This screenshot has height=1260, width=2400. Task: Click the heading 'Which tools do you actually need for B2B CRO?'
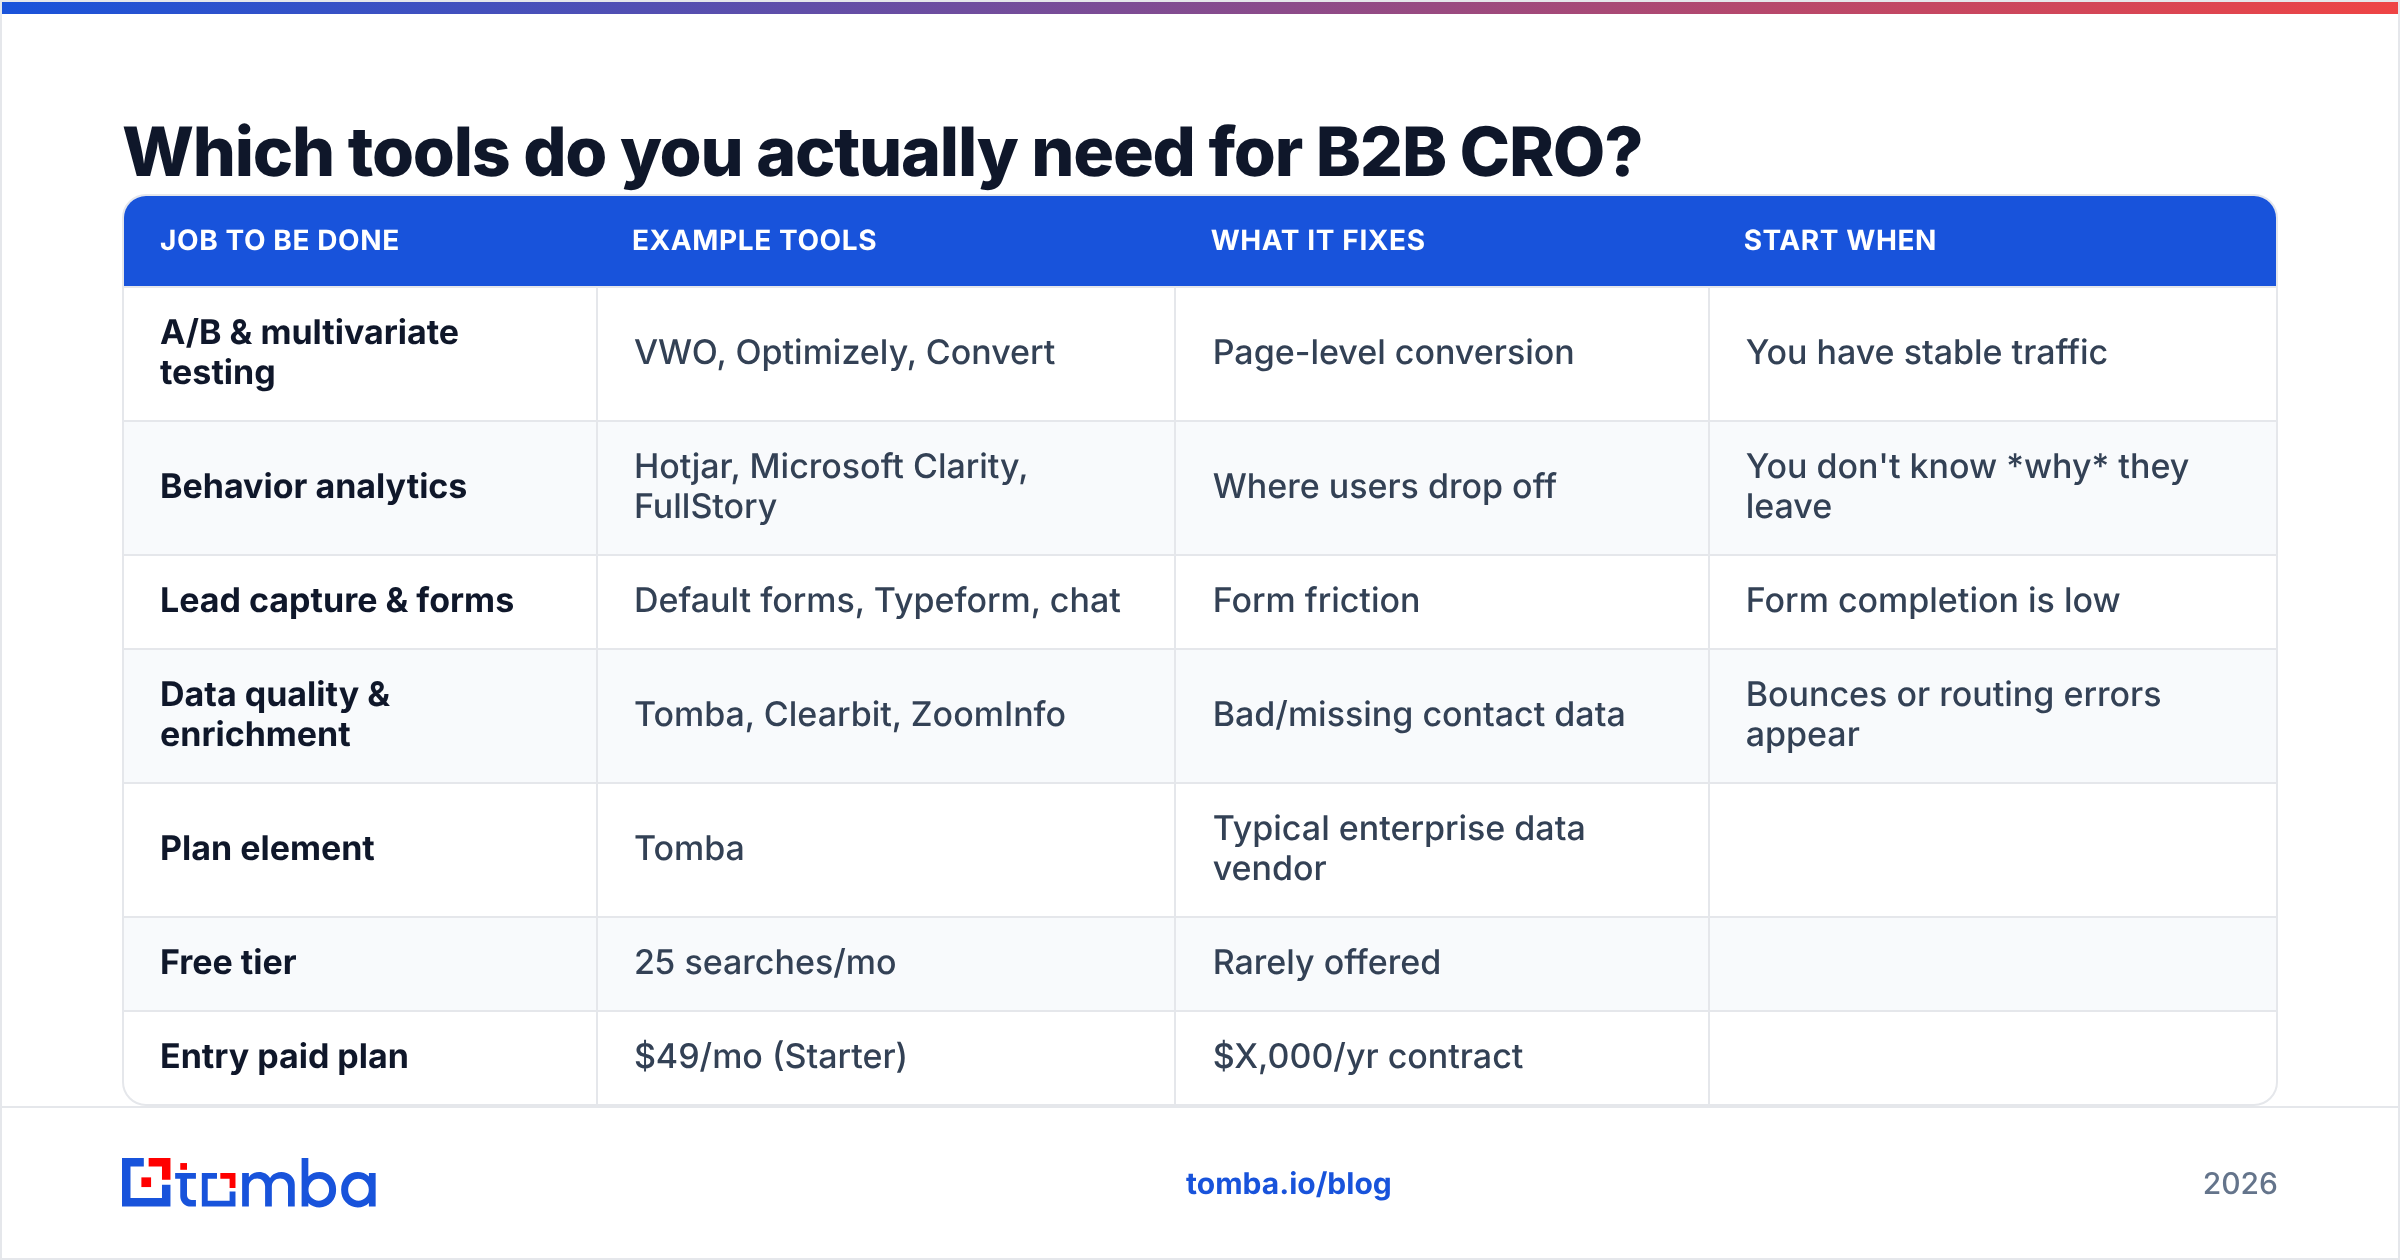tap(882, 153)
